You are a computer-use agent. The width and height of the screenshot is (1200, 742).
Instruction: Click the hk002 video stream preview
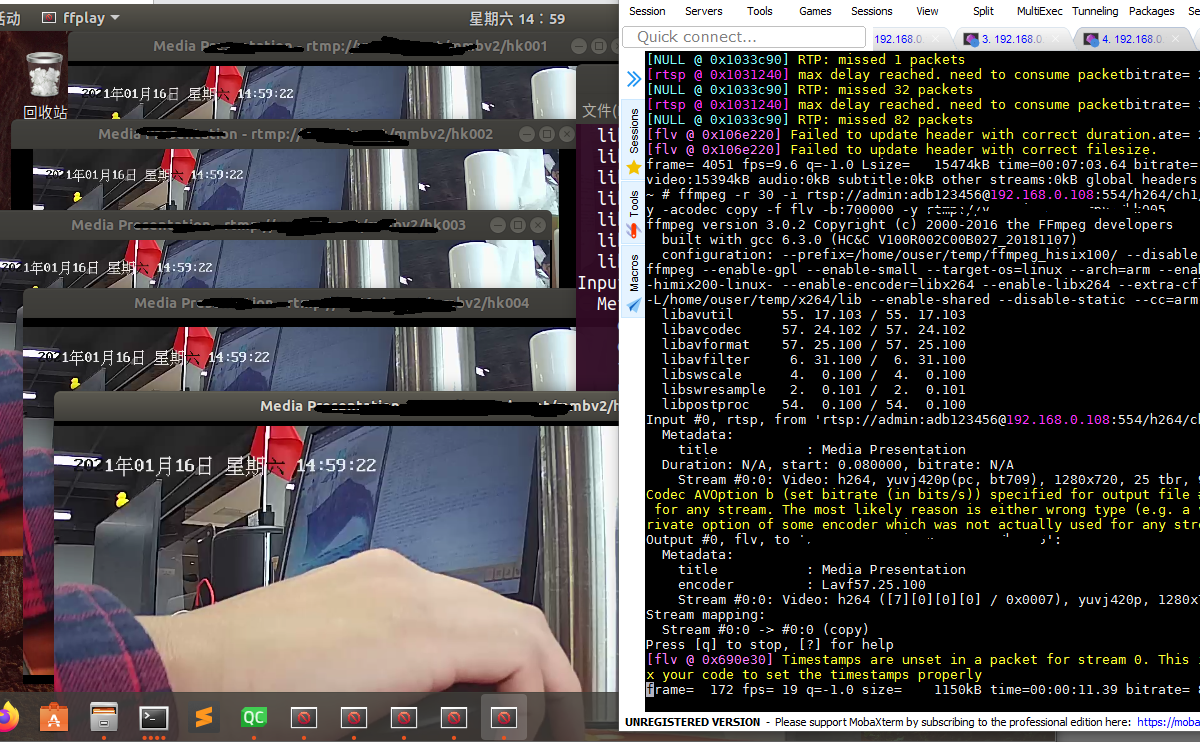tap(295, 178)
